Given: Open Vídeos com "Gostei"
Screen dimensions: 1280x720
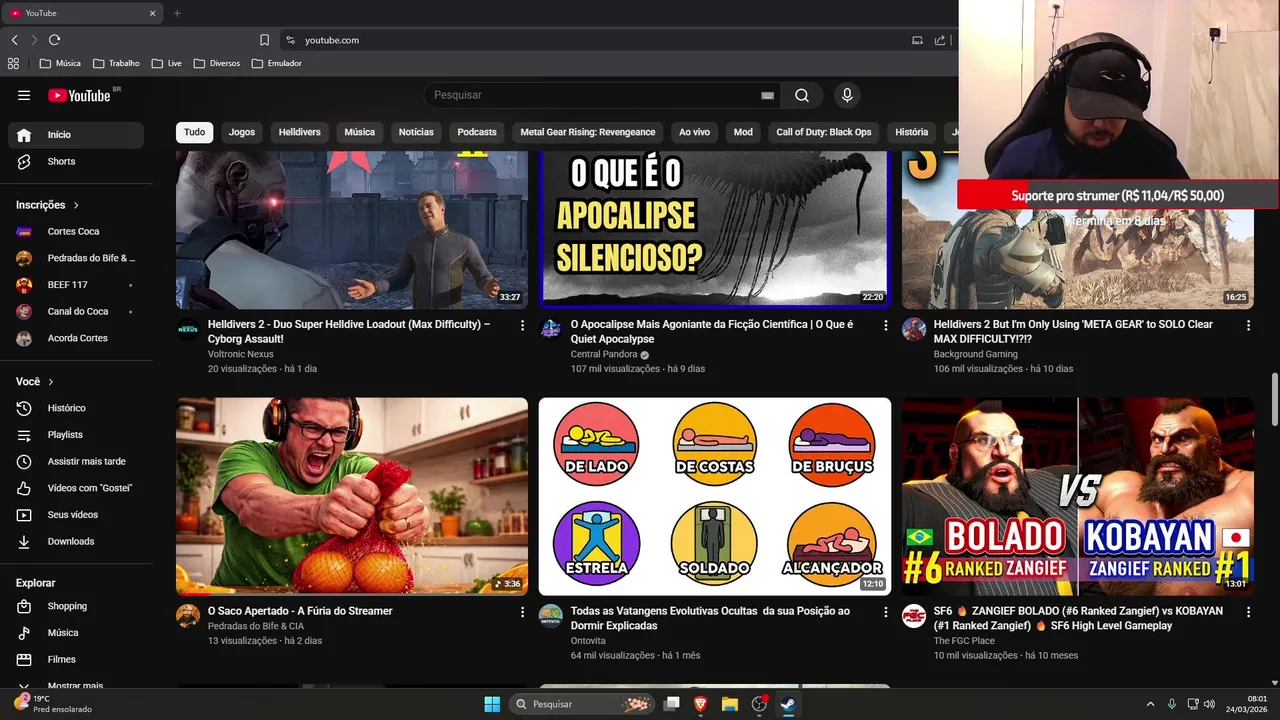Looking at the screenshot, I should [x=76, y=488].
